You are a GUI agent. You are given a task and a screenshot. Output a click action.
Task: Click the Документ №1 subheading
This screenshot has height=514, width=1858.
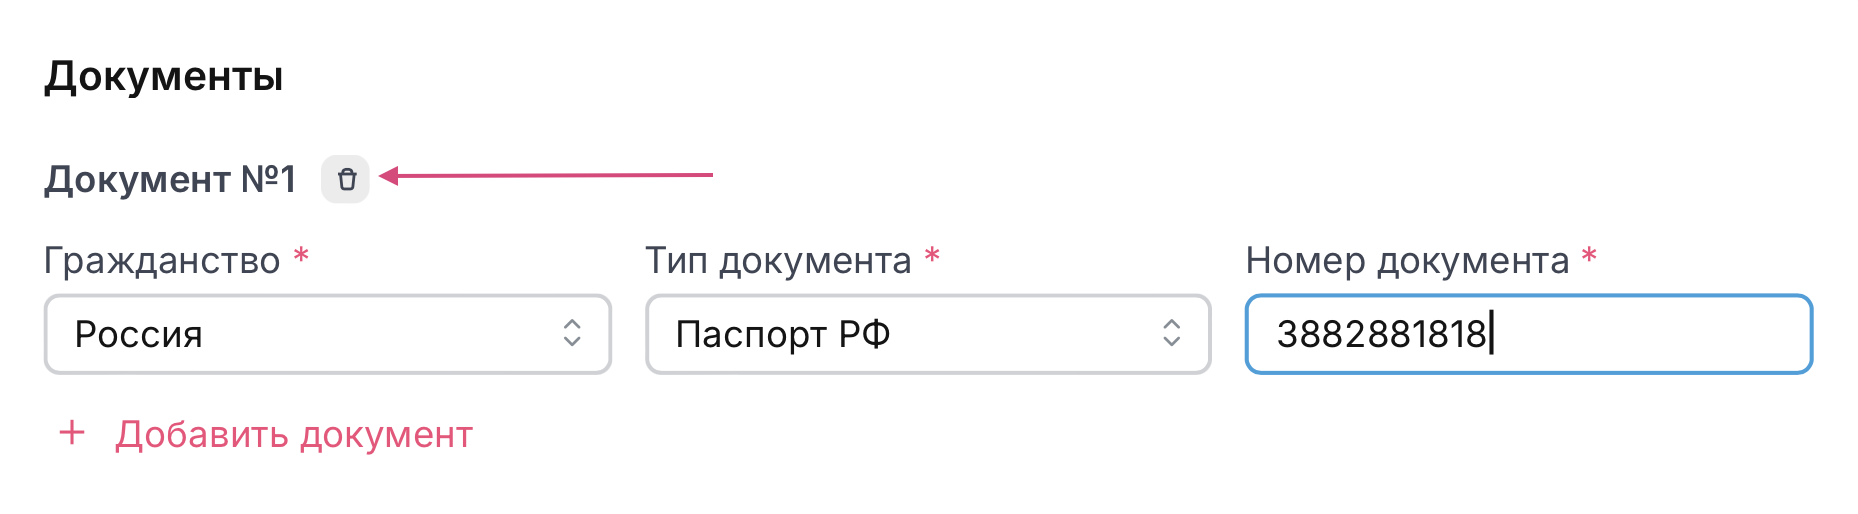[170, 180]
